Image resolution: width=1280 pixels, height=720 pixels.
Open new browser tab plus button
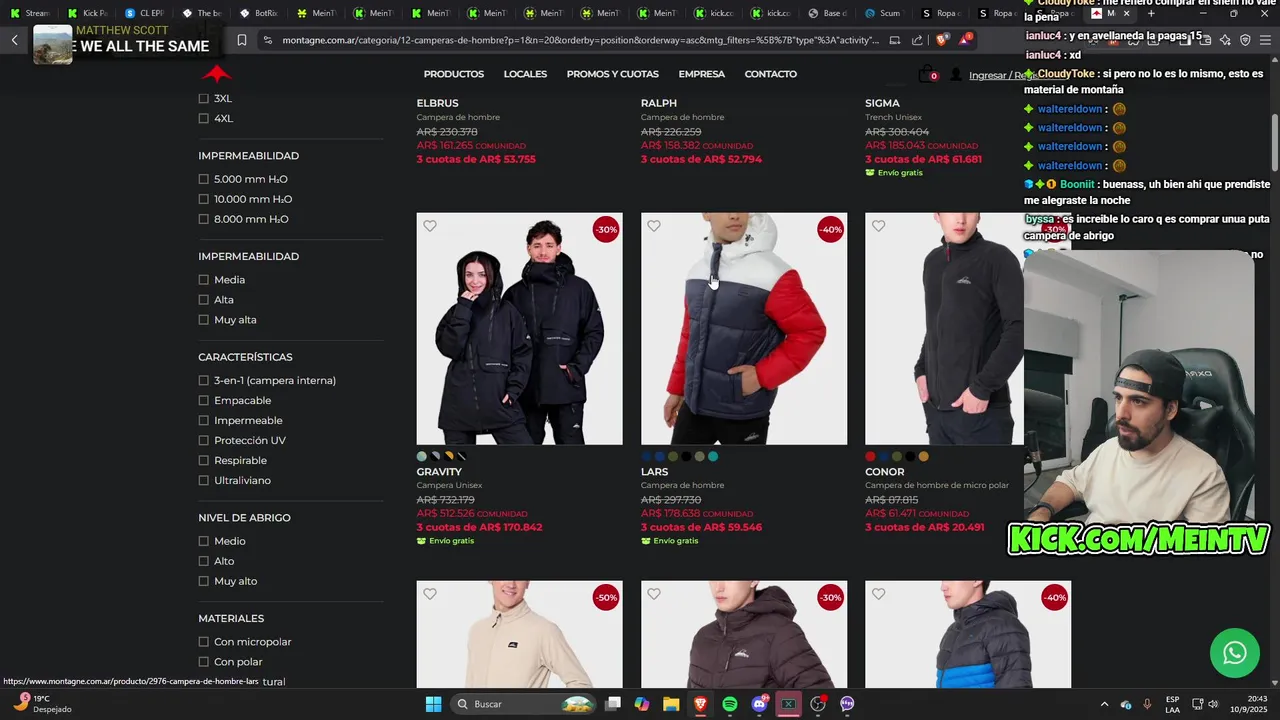coord(1151,13)
